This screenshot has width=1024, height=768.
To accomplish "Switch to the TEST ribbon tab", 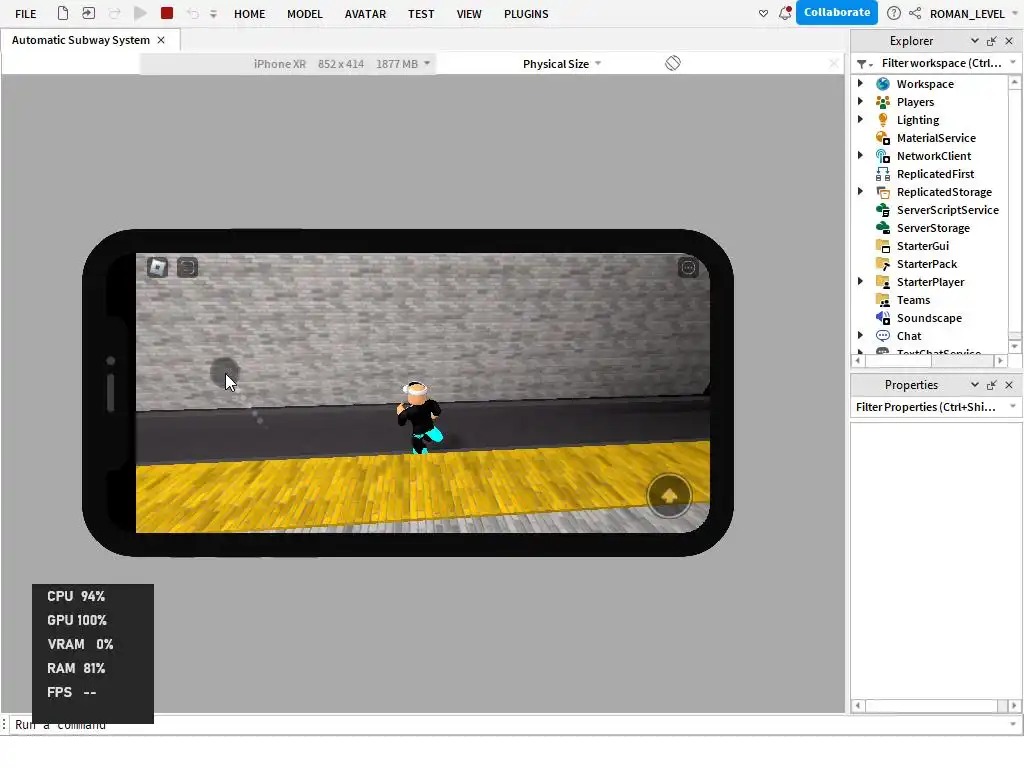I will coord(421,14).
